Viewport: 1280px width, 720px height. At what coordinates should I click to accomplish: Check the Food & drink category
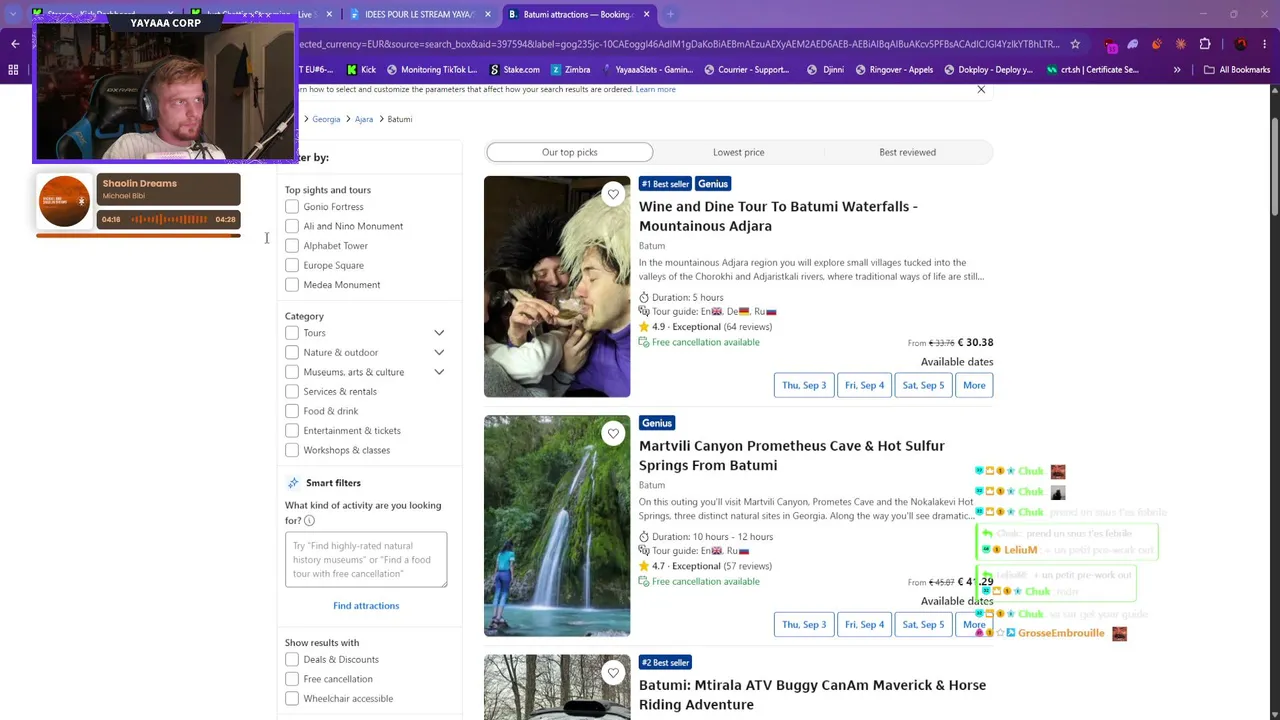click(292, 411)
